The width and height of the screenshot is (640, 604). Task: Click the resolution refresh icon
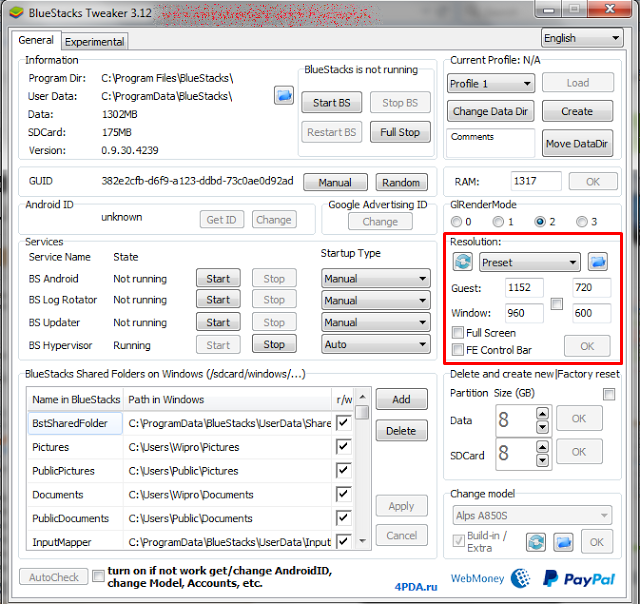(462, 262)
